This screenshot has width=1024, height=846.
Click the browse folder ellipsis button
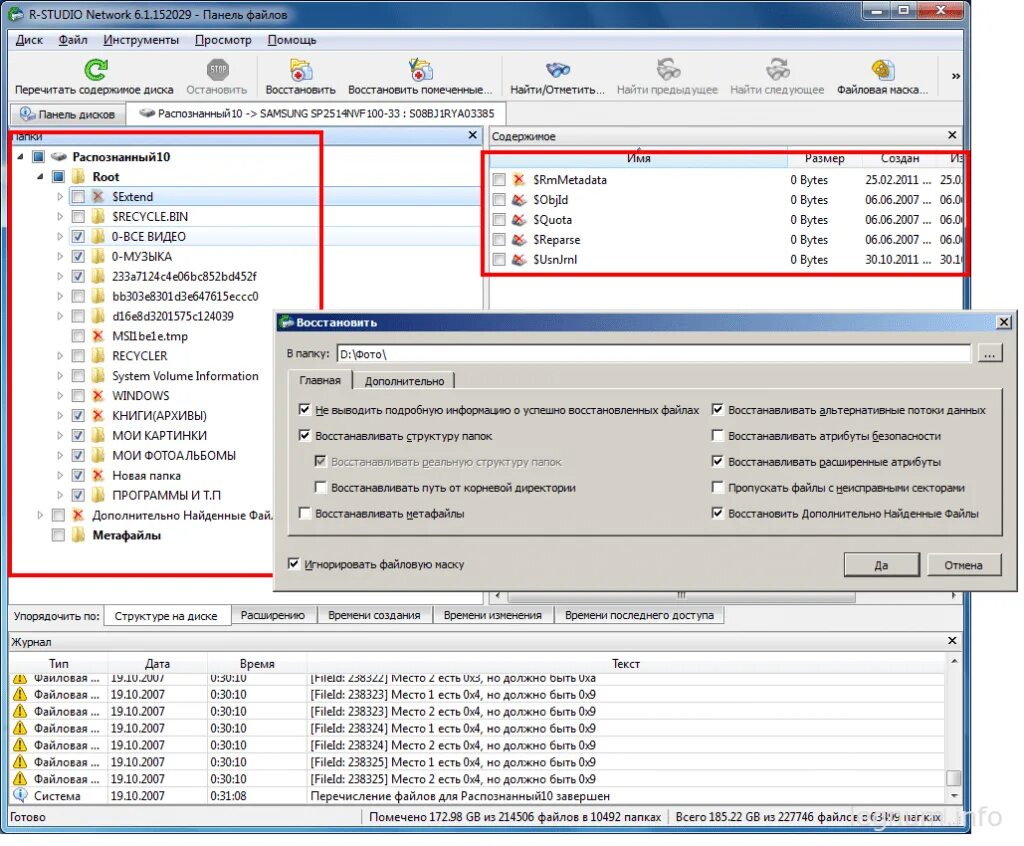[x=990, y=354]
